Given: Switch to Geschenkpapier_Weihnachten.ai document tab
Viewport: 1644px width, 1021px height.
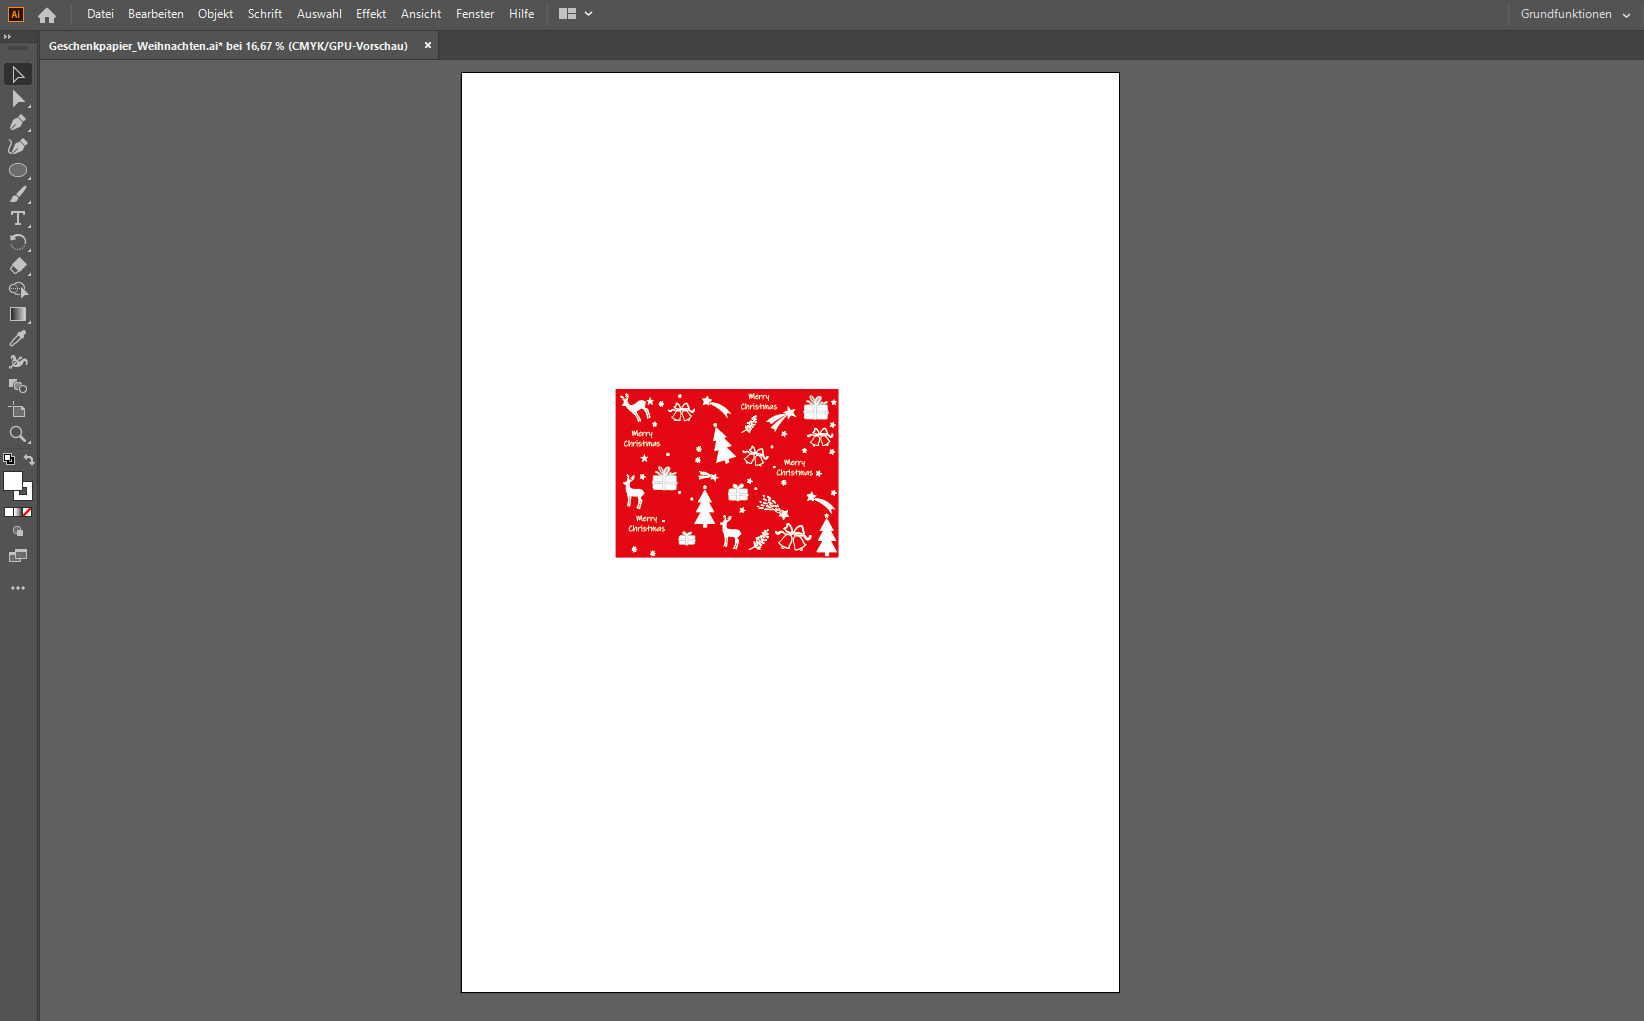Looking at the screenshot, I should [x=228, y=46].
